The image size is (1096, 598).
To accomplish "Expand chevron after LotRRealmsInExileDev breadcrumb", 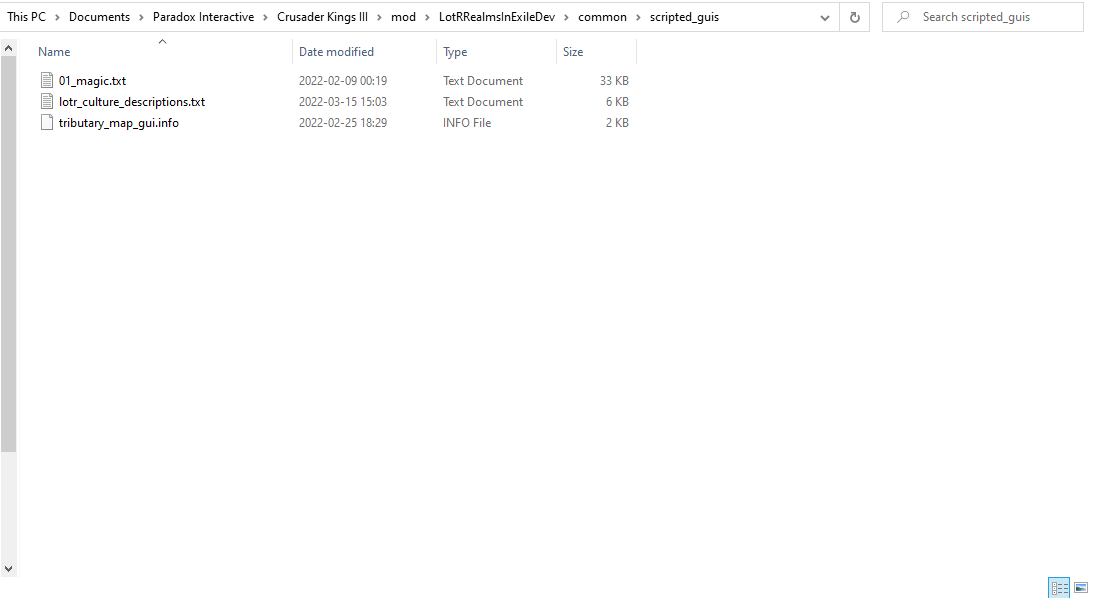I will pyautogui.click(x=566, y=17).
